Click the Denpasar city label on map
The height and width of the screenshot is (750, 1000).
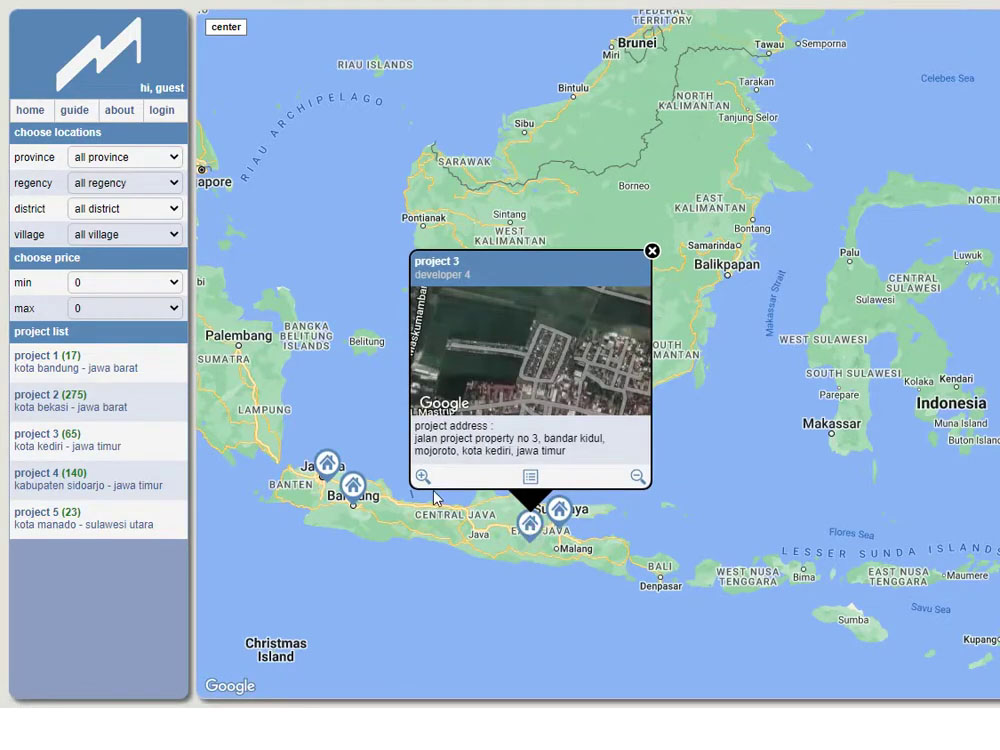(661, 586)
